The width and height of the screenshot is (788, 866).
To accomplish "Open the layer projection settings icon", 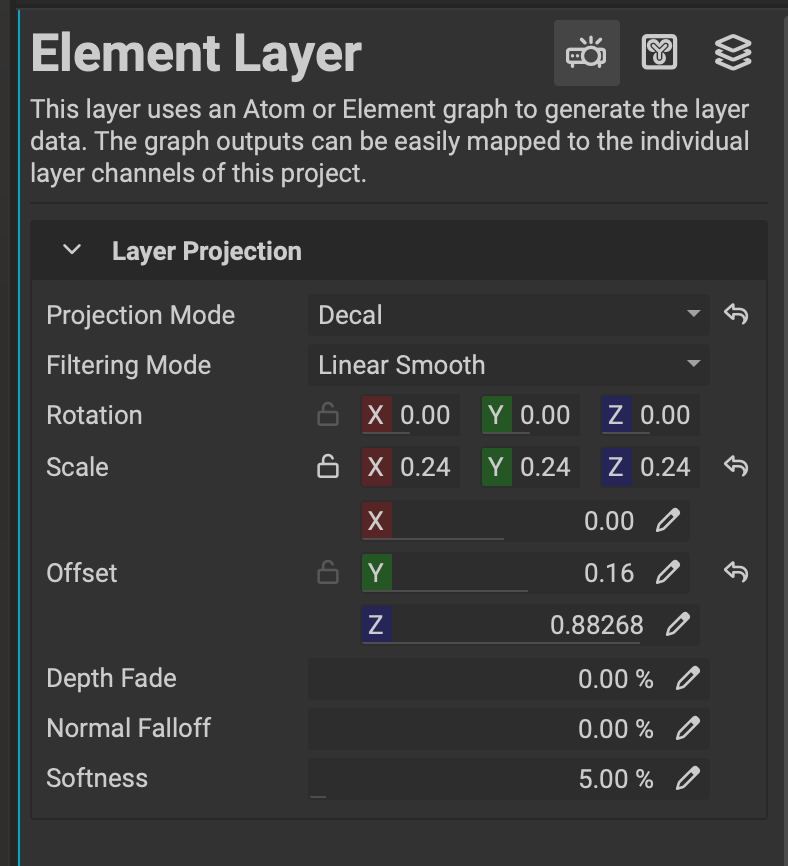I will (586, 53).
